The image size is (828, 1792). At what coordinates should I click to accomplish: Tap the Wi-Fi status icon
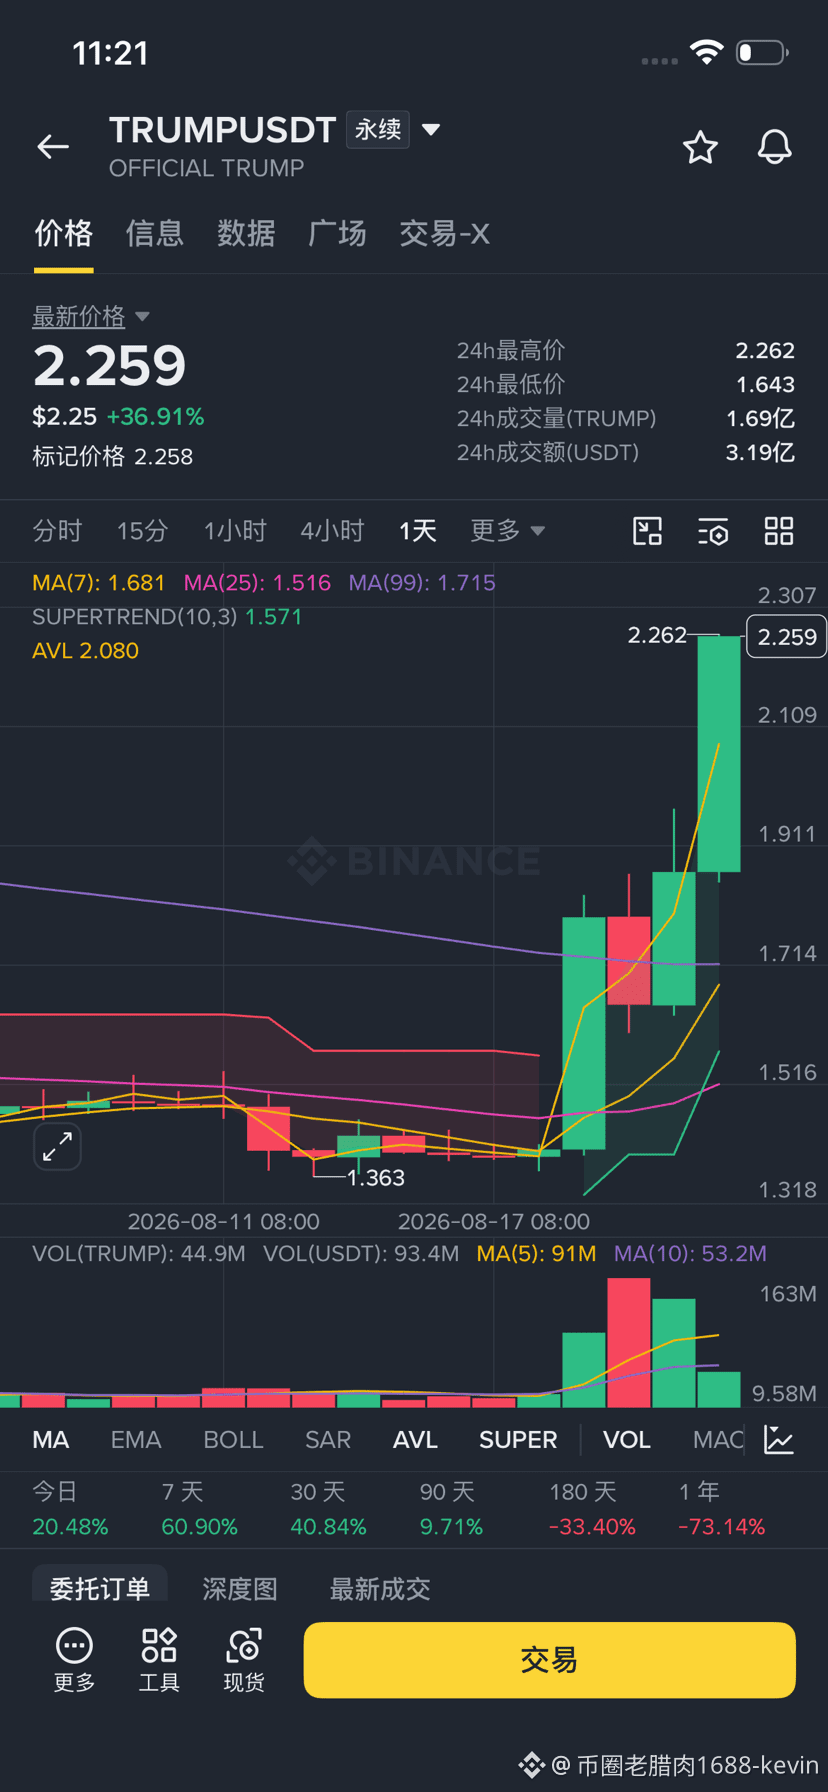pos(707,52)
